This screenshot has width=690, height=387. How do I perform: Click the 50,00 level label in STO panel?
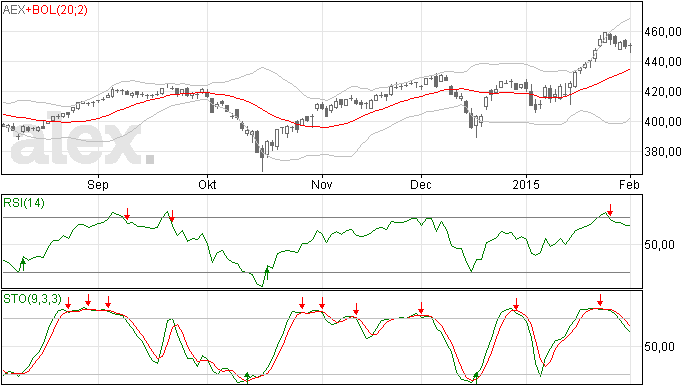(660, 347)
